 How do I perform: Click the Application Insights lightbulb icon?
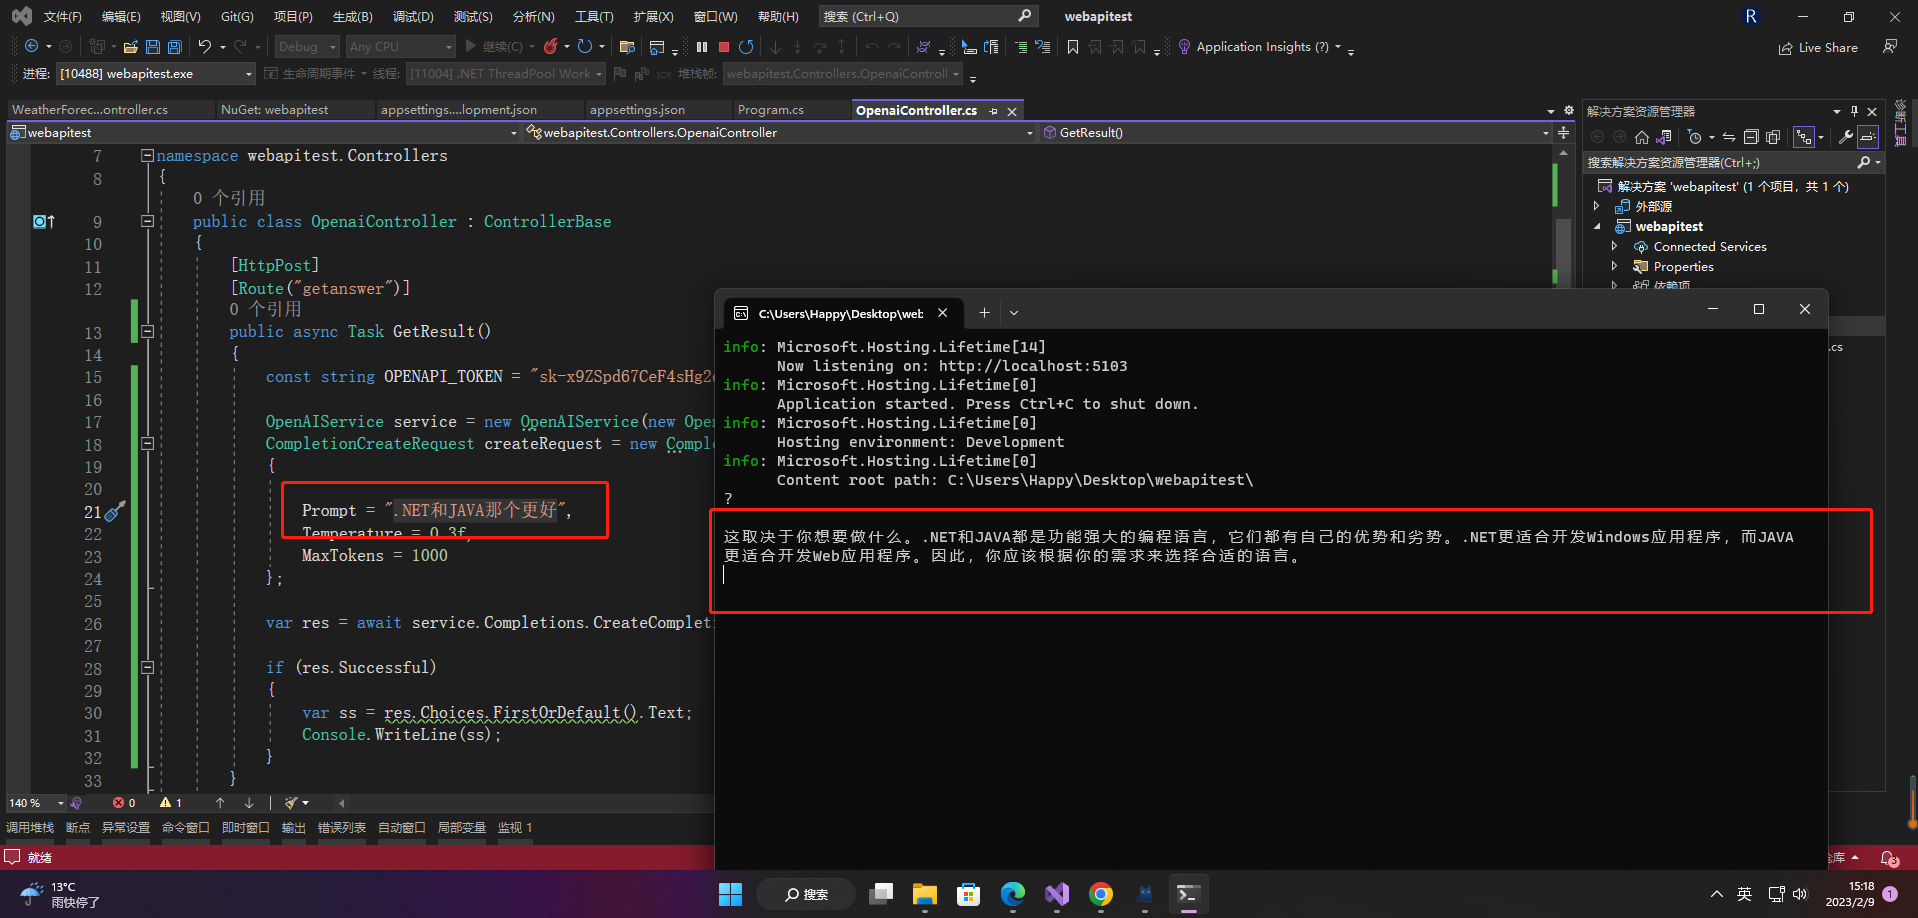[1184, 47]
